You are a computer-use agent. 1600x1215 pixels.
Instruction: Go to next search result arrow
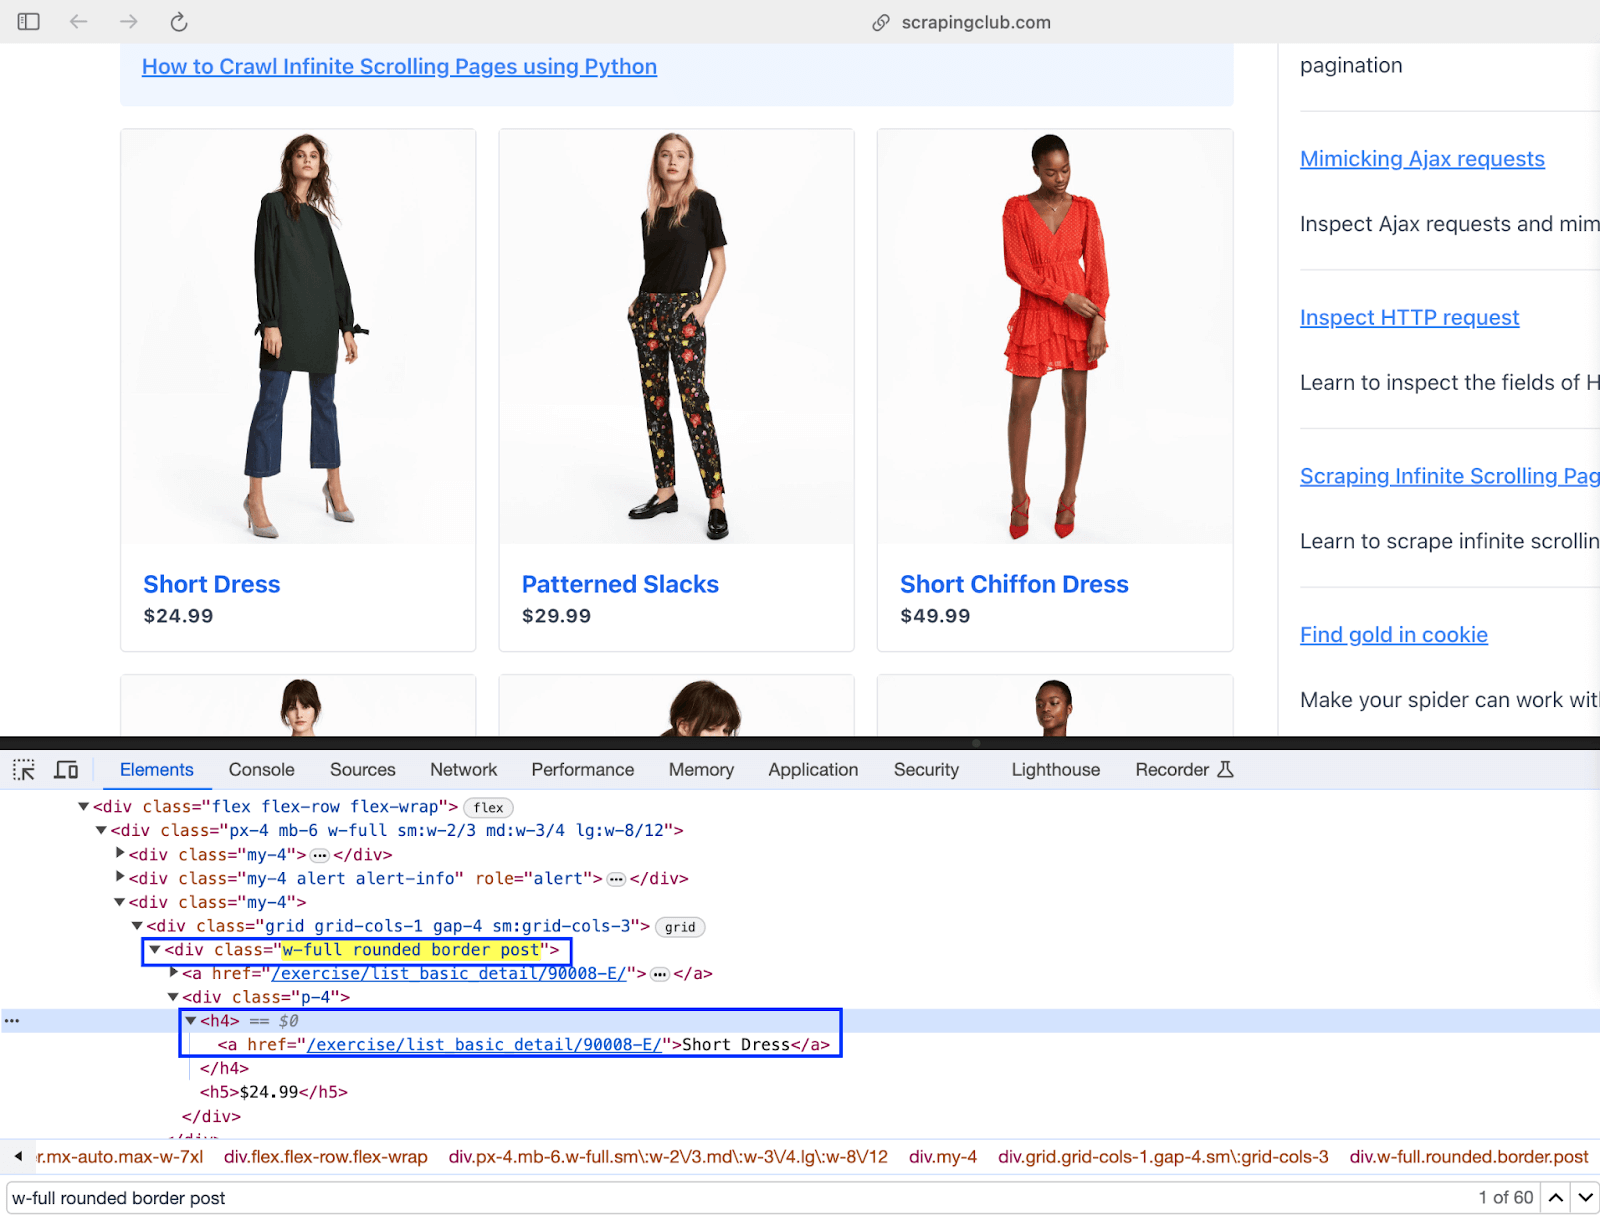(1585, 1197)
